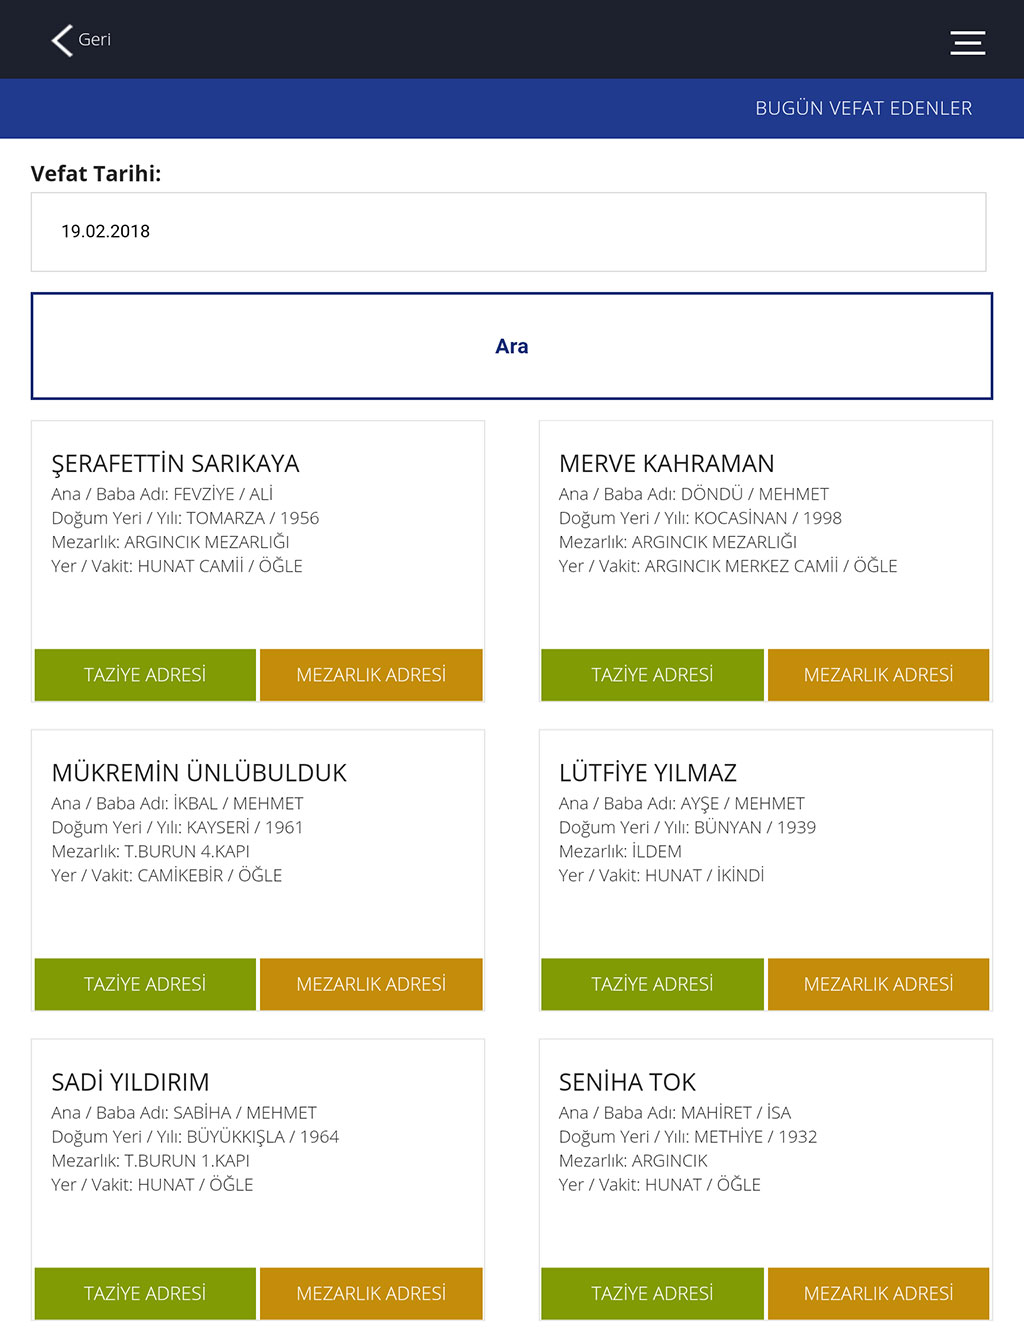Select the Lütfiye Yılmaz name heading
This screenshot has width=1024, height=1332.
(x=647, y=773)
